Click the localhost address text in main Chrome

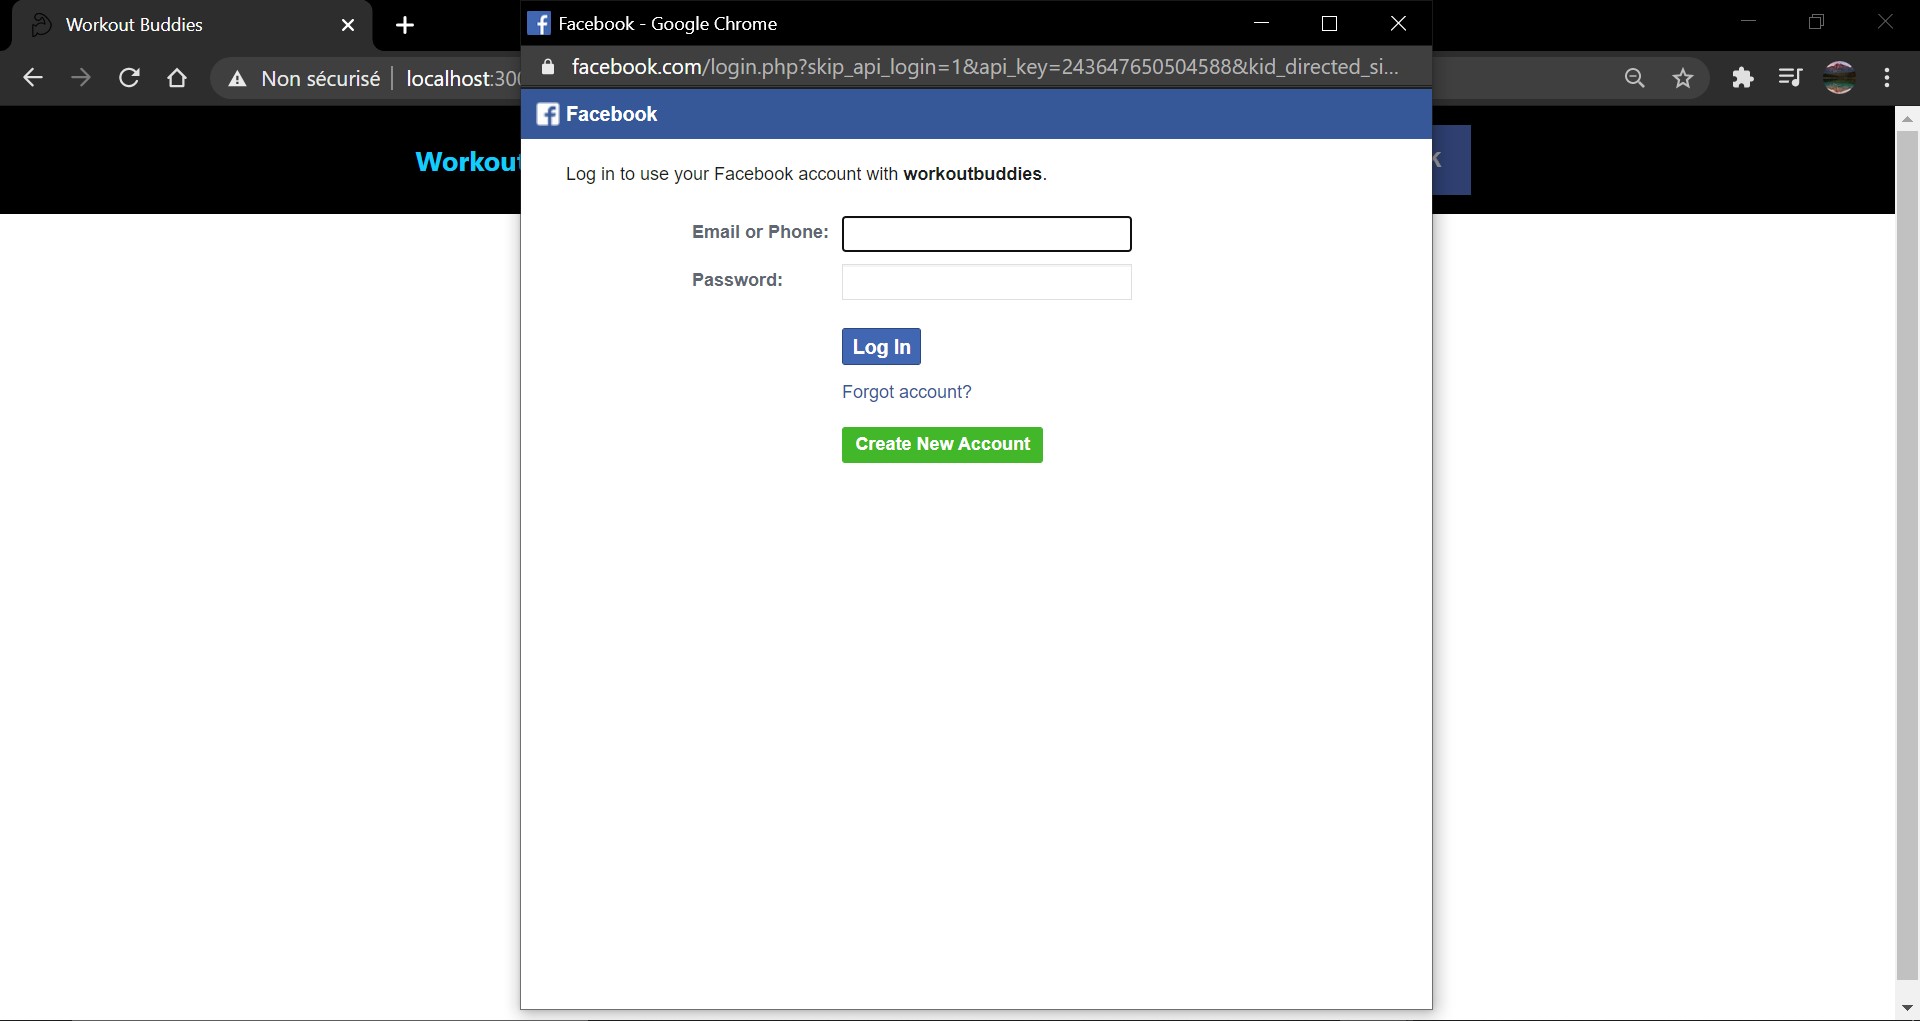click(463, 78)
